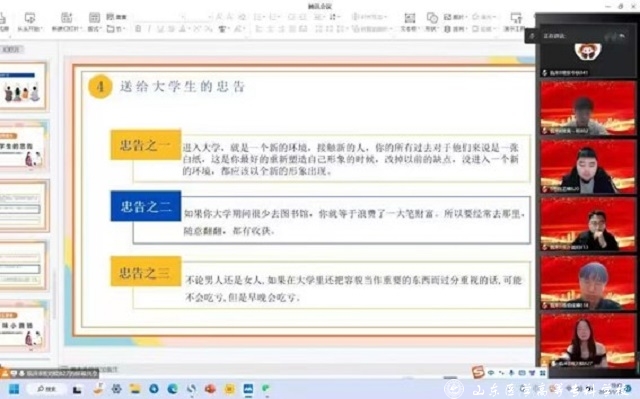Open the Microsoft Edge taskbar icon
640x399 pixels.
[x=173, y=389]
